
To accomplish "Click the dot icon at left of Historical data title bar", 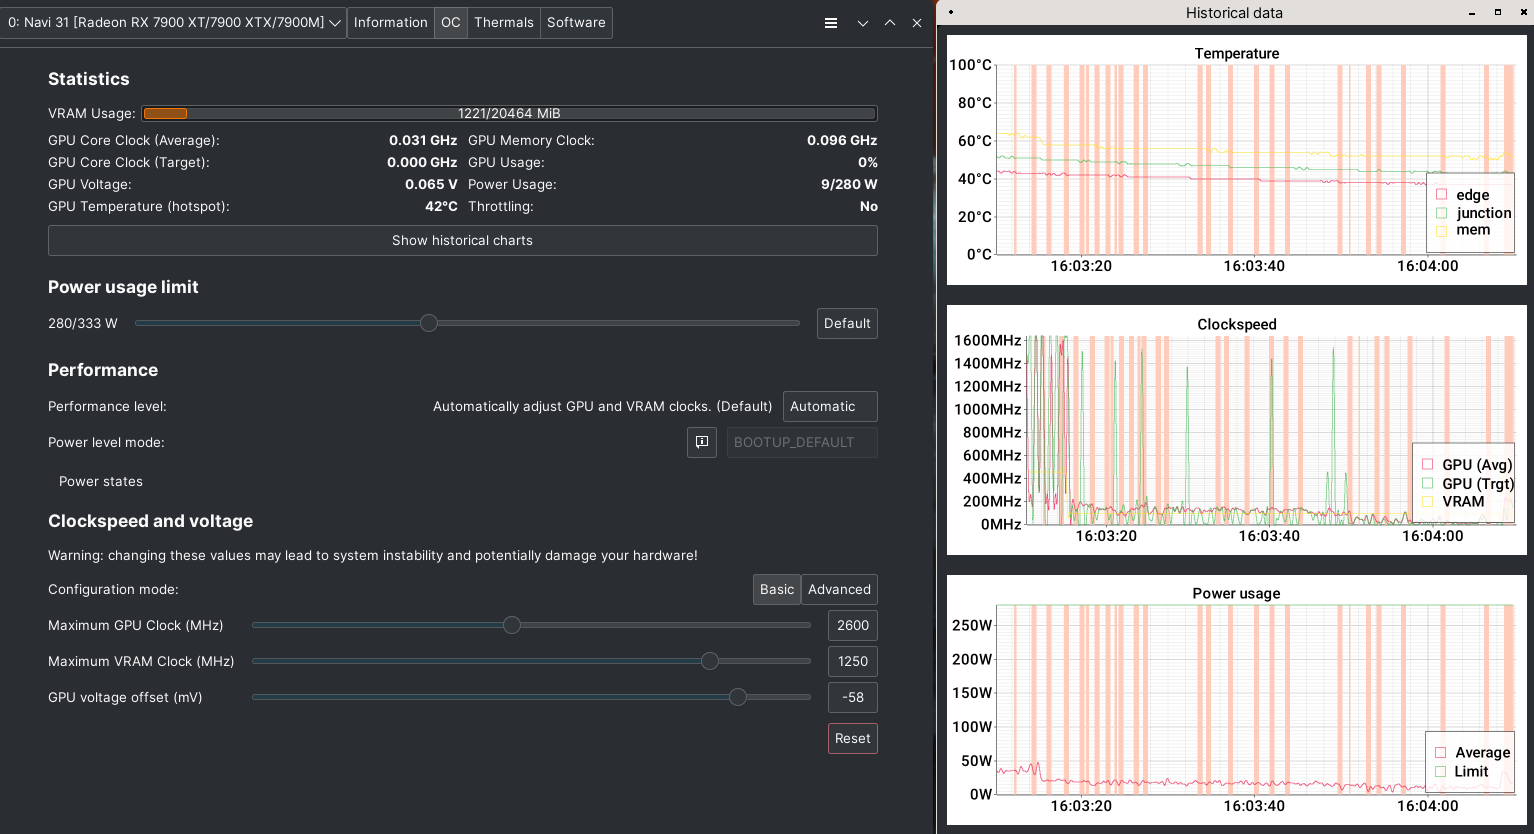I will (x=950, y=12).
